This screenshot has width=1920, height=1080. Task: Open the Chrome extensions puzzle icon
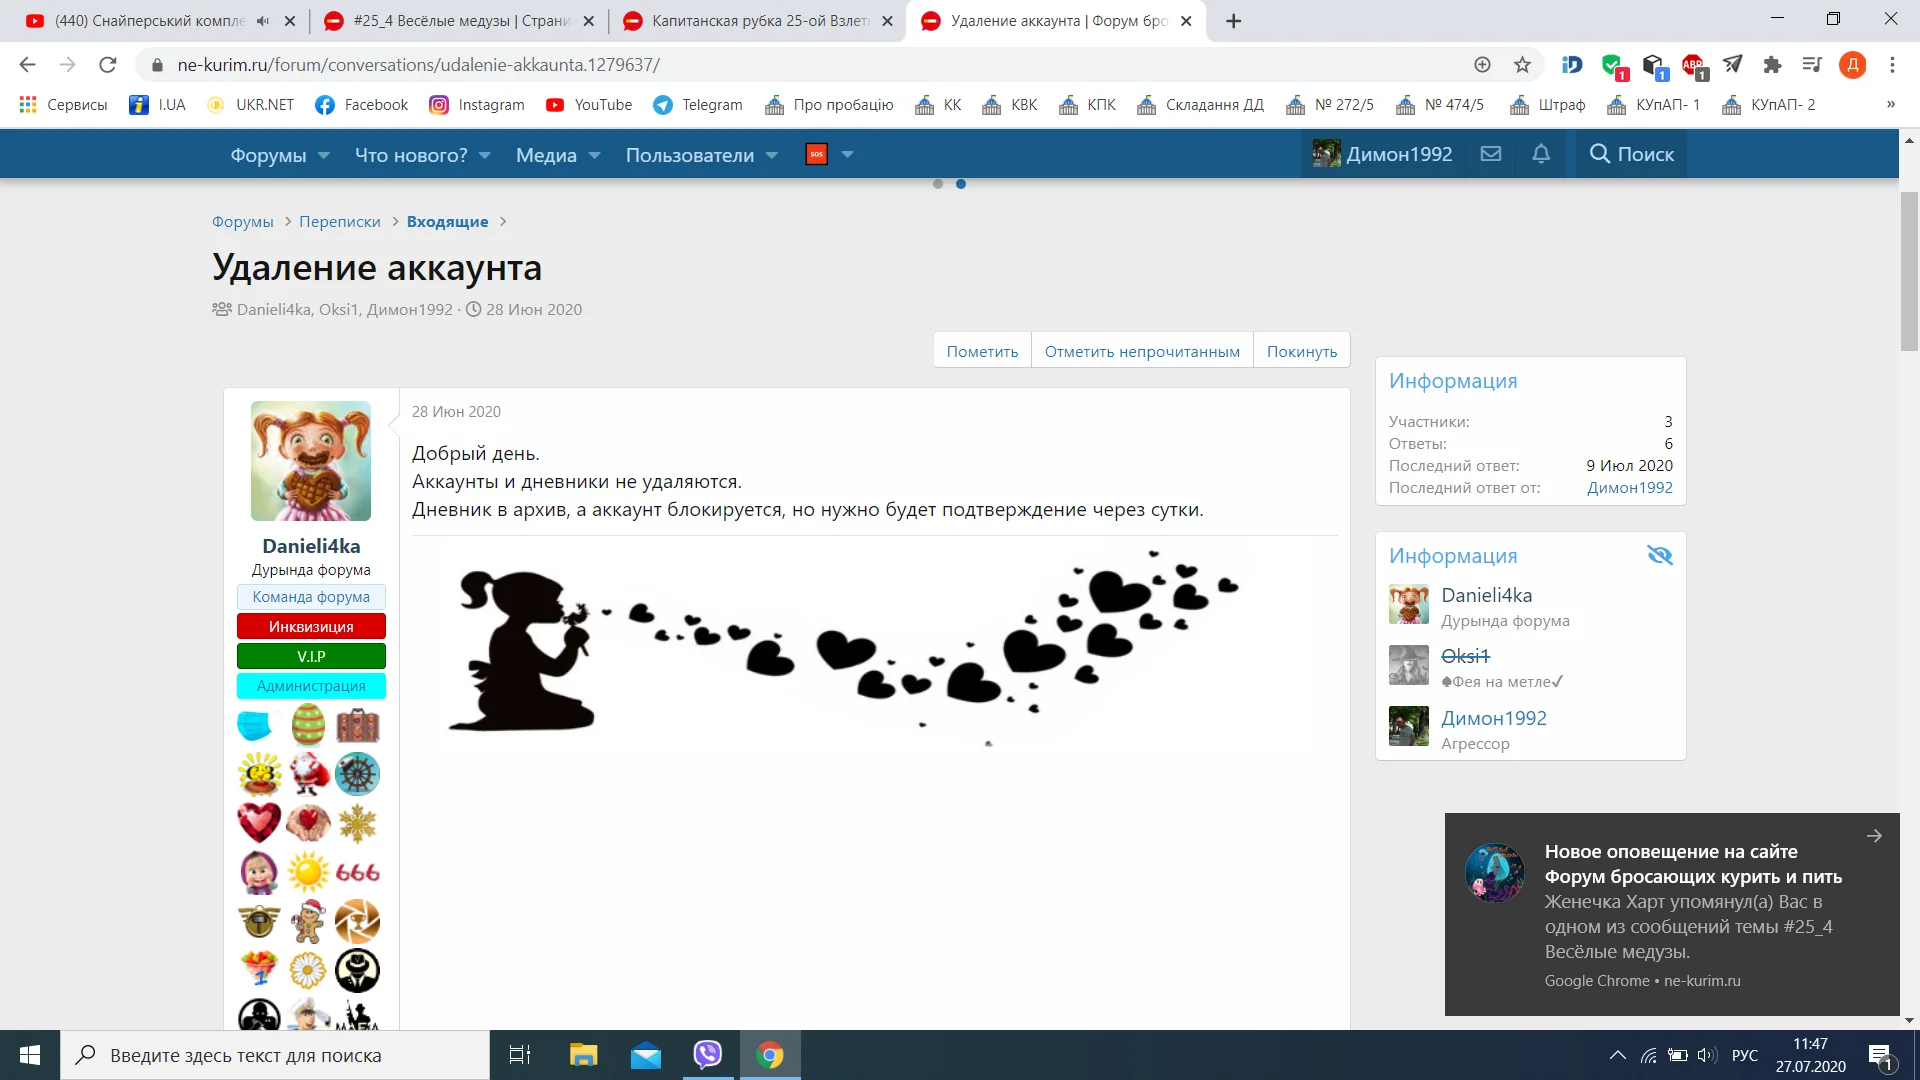point(1772,65)
